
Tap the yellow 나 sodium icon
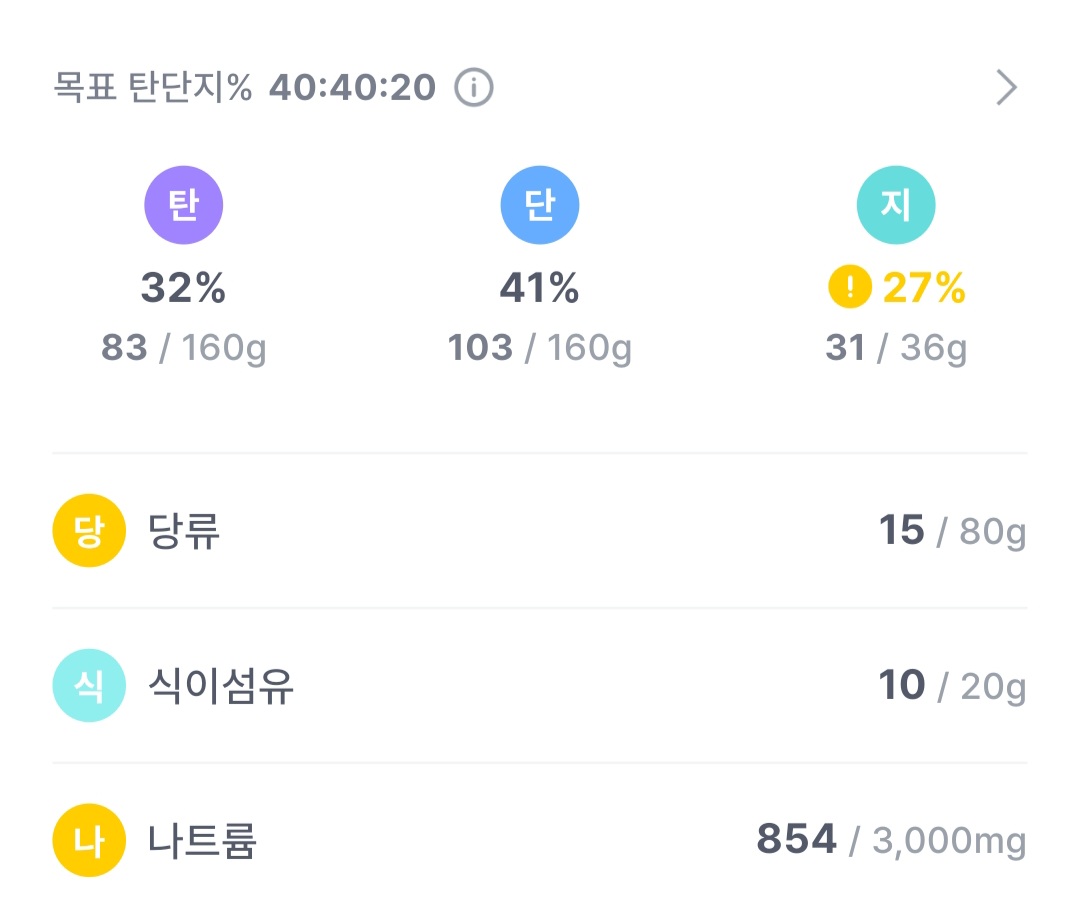(89, 841)
